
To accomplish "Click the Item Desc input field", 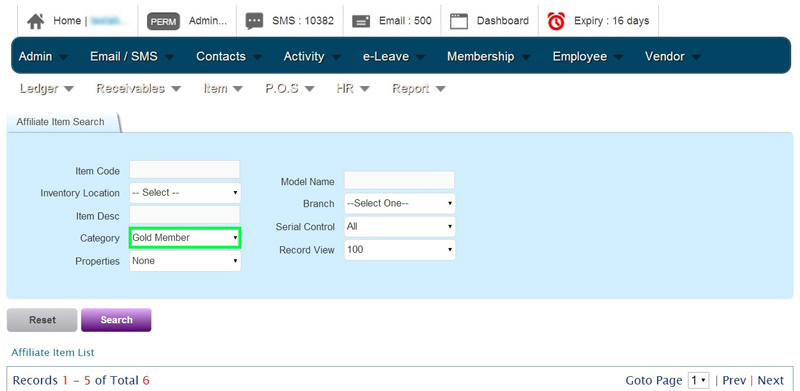I will (185, 214).
